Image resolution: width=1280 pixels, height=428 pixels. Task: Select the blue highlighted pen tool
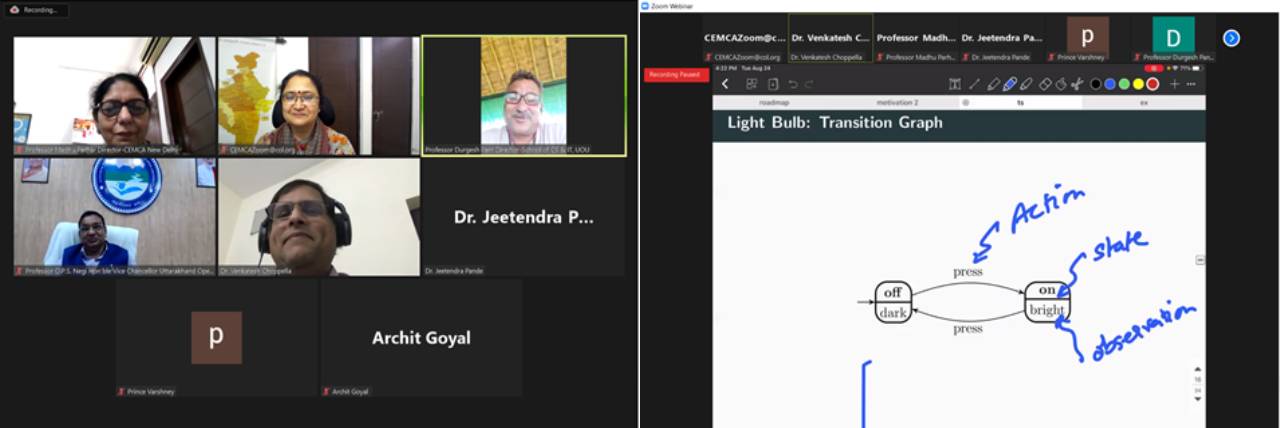pos(1009,84)
